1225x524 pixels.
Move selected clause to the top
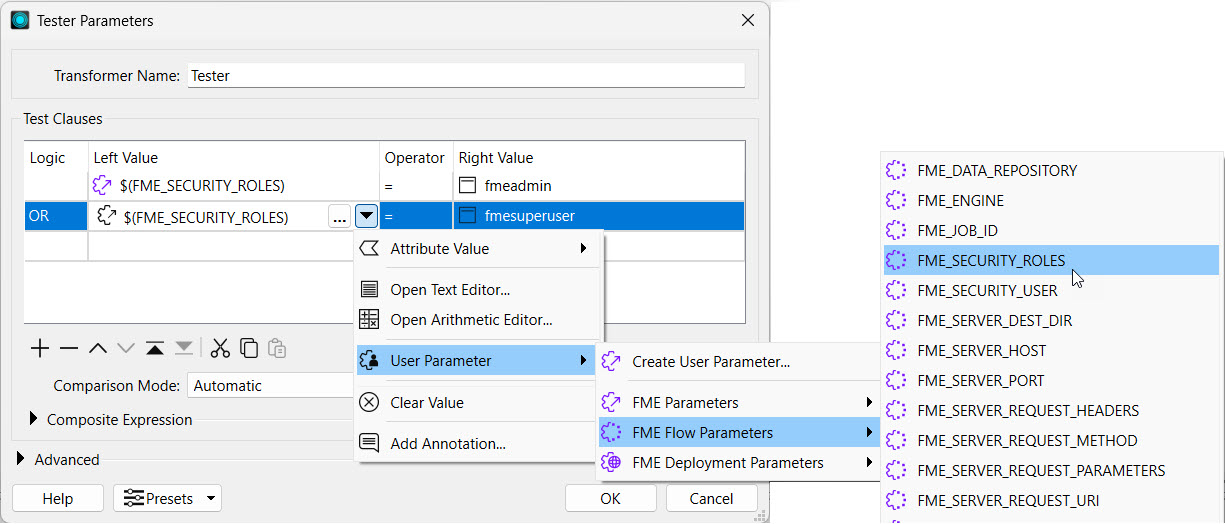tap(155, 348)
